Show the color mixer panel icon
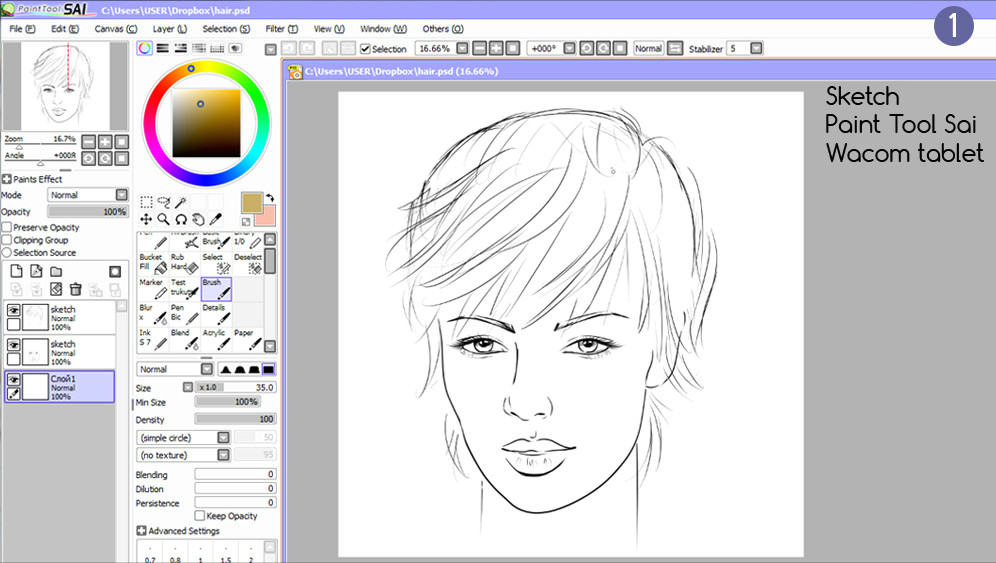Screen dimensions: 996x563 click(x=199, y=48)
